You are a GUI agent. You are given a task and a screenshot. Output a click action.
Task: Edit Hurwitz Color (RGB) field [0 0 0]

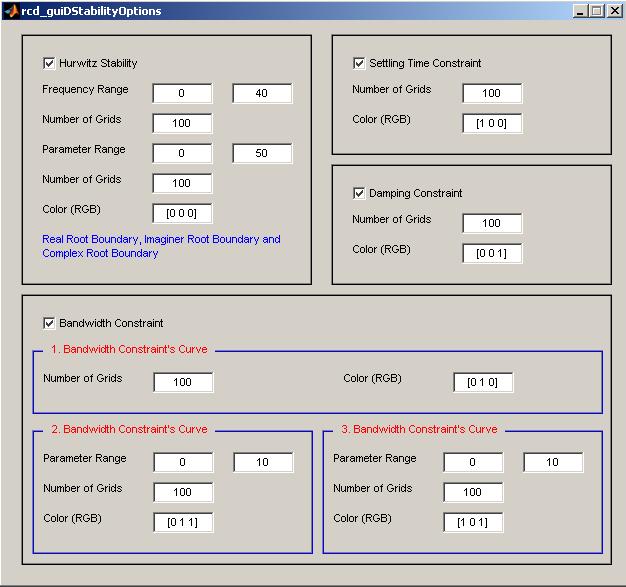[x=182, y=213]
